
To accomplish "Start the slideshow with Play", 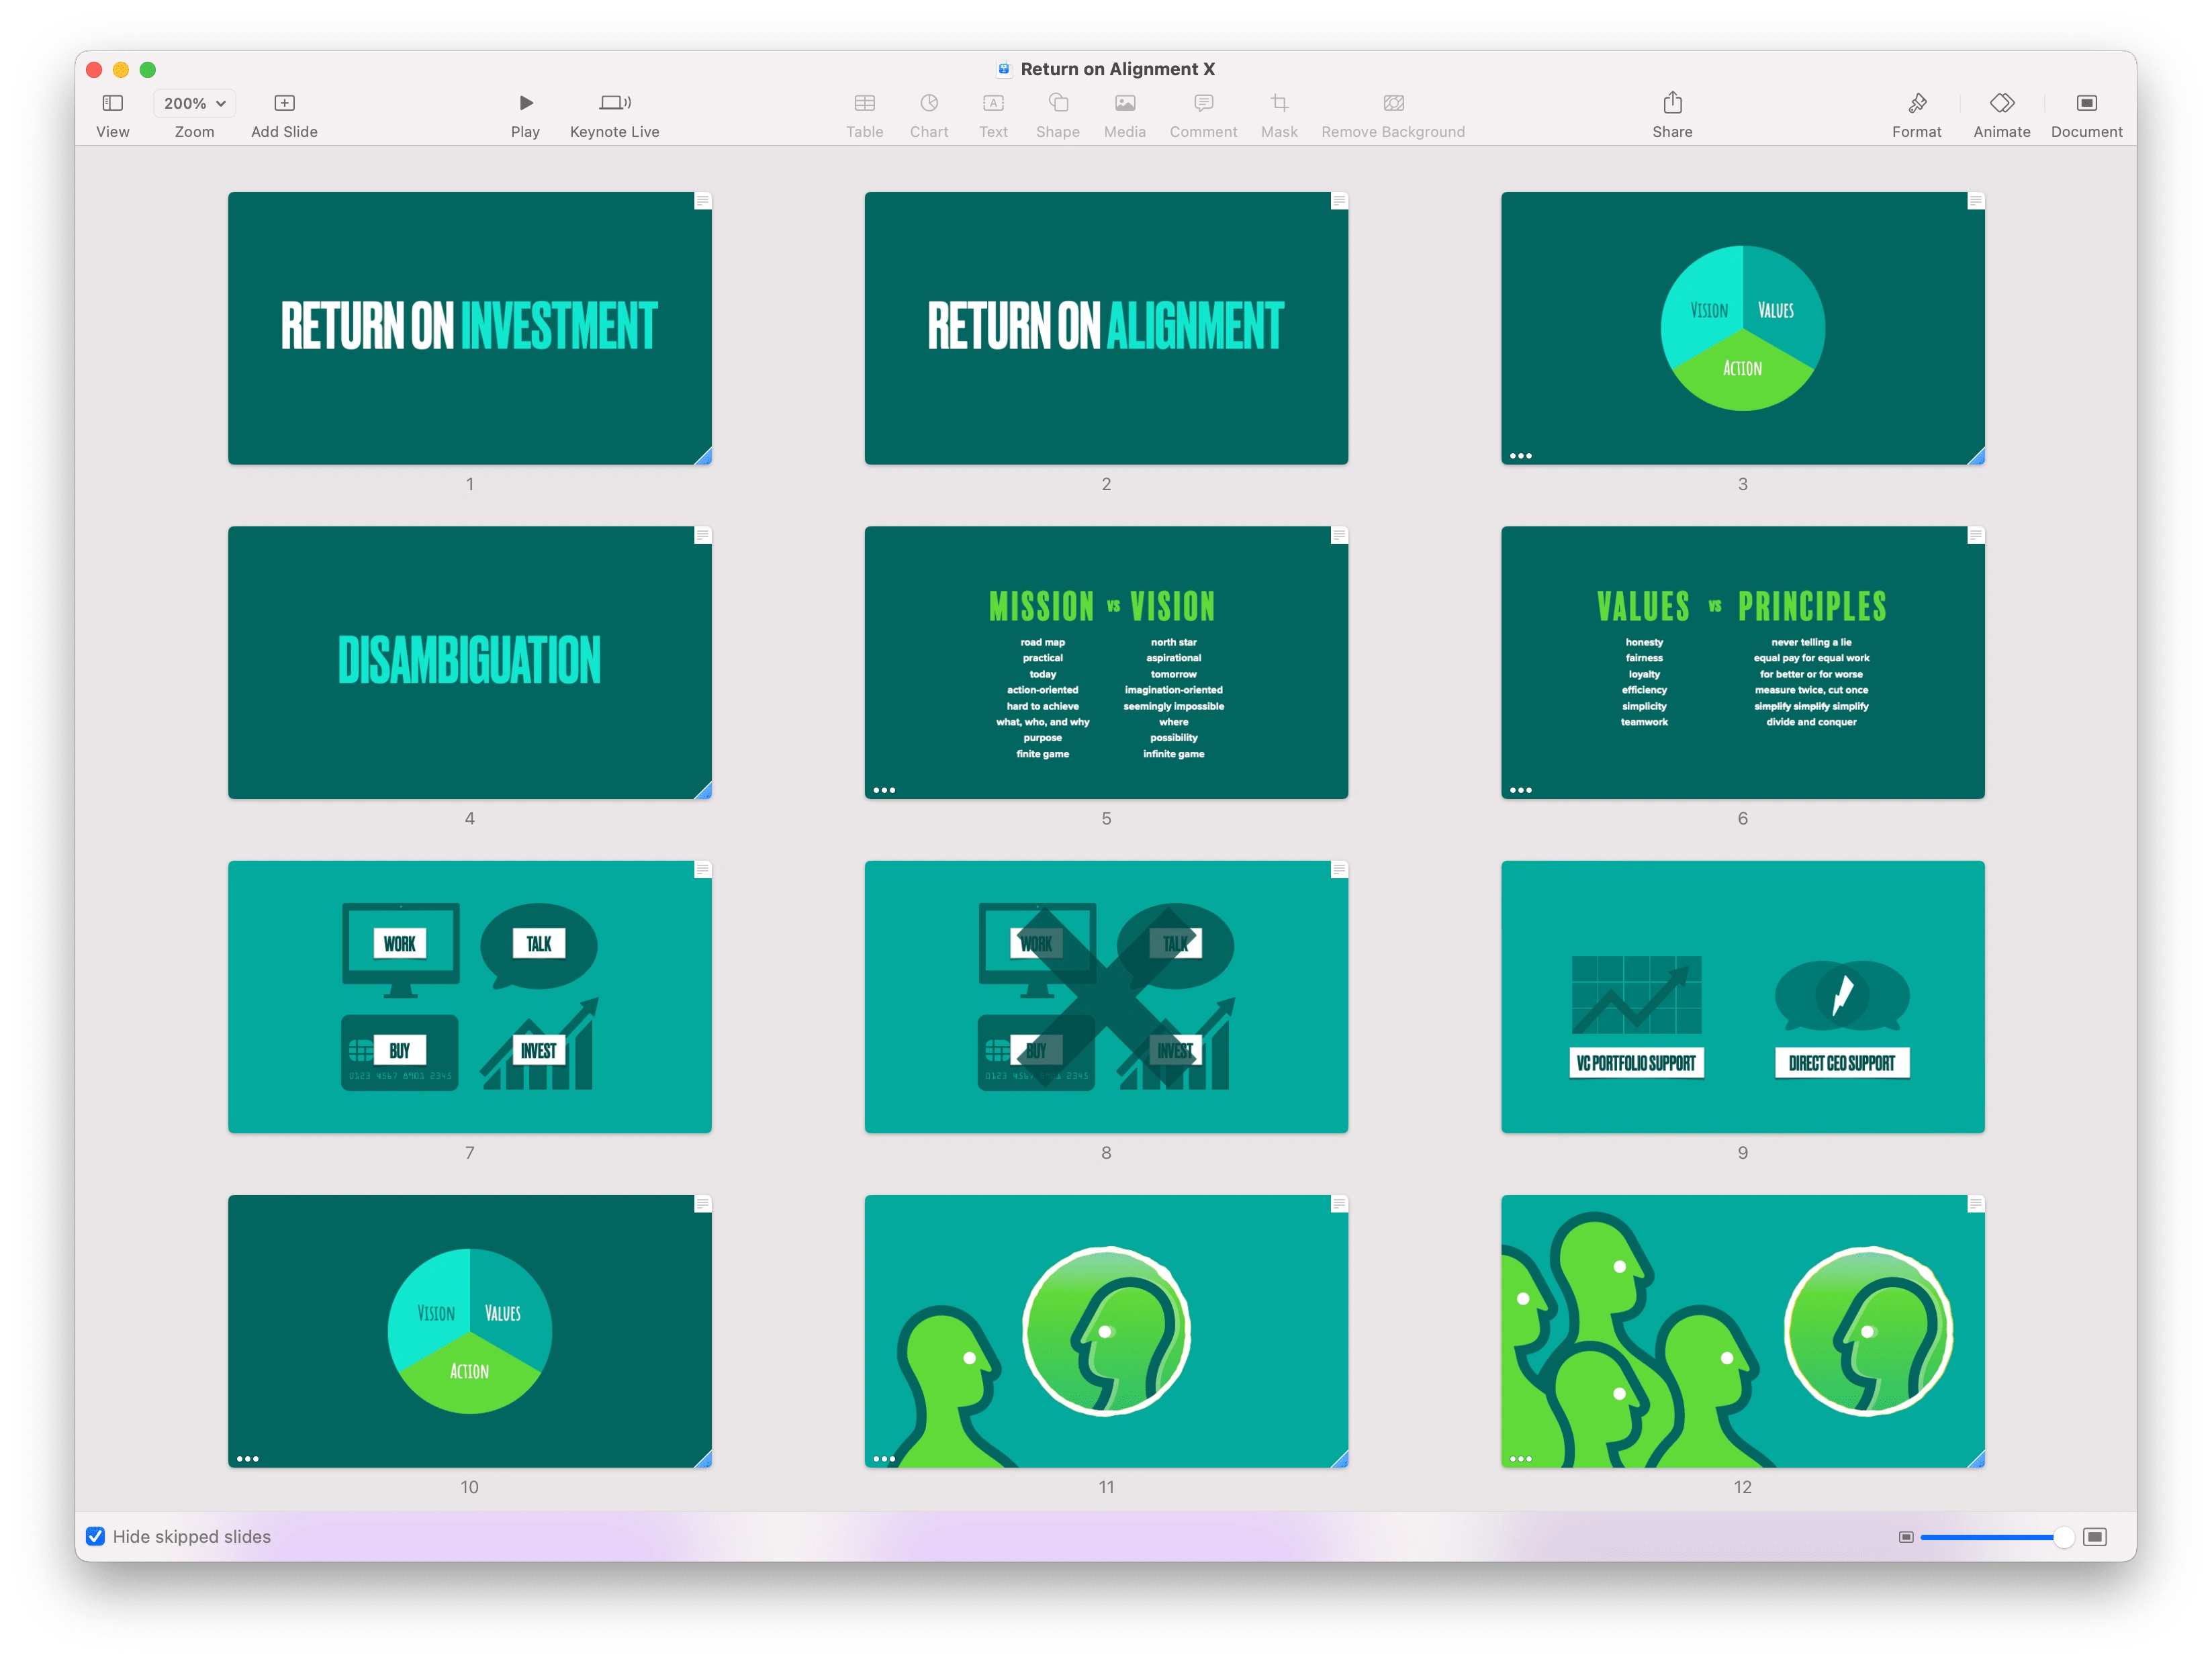I will point(525,115).
